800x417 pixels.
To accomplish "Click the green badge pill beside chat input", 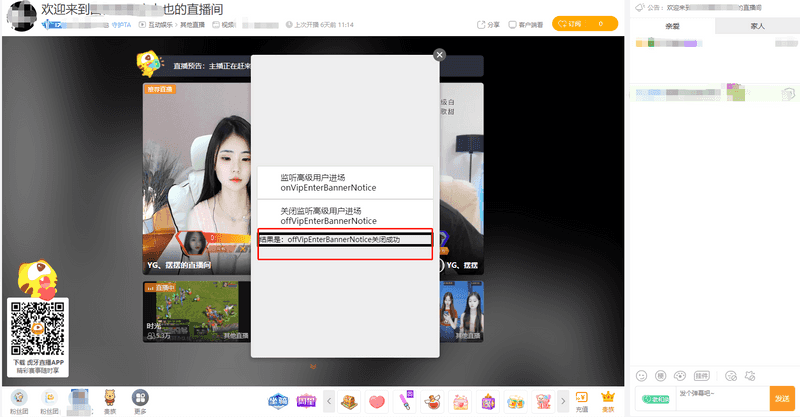I will pos(656,399).
